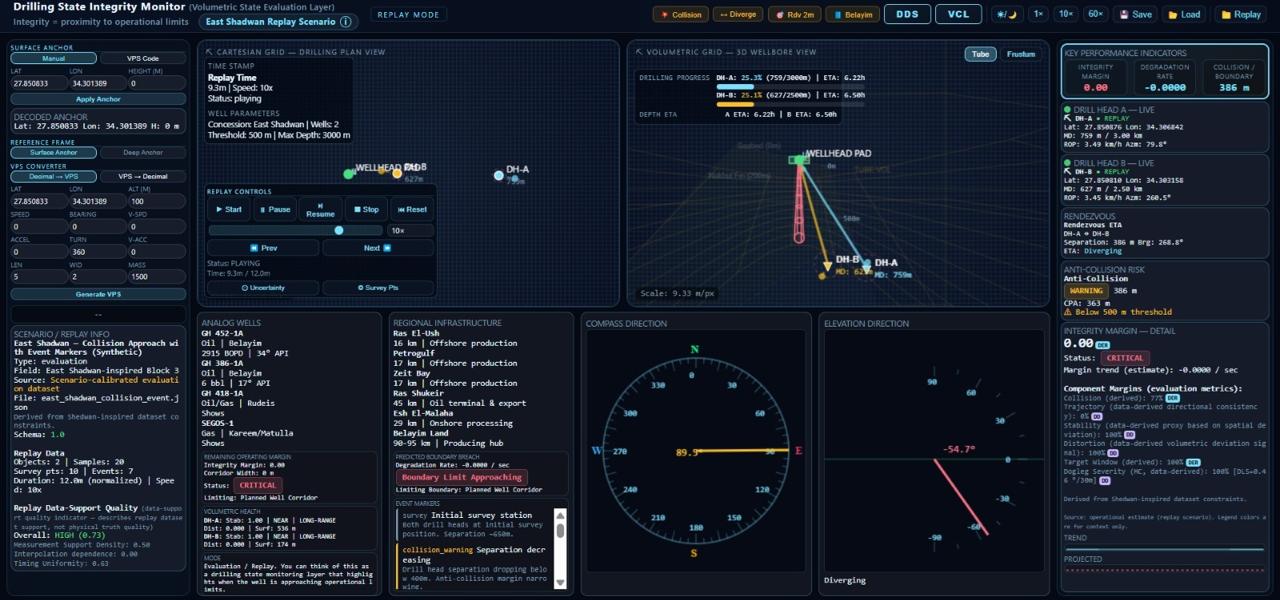Viewport: 1280px width, 600px height.
Task: Click the replay speed 10x field
Action: 410,230
